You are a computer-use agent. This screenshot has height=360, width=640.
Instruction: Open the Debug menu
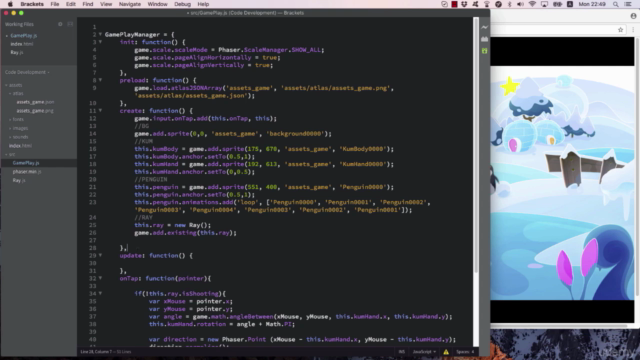(182, 4)
